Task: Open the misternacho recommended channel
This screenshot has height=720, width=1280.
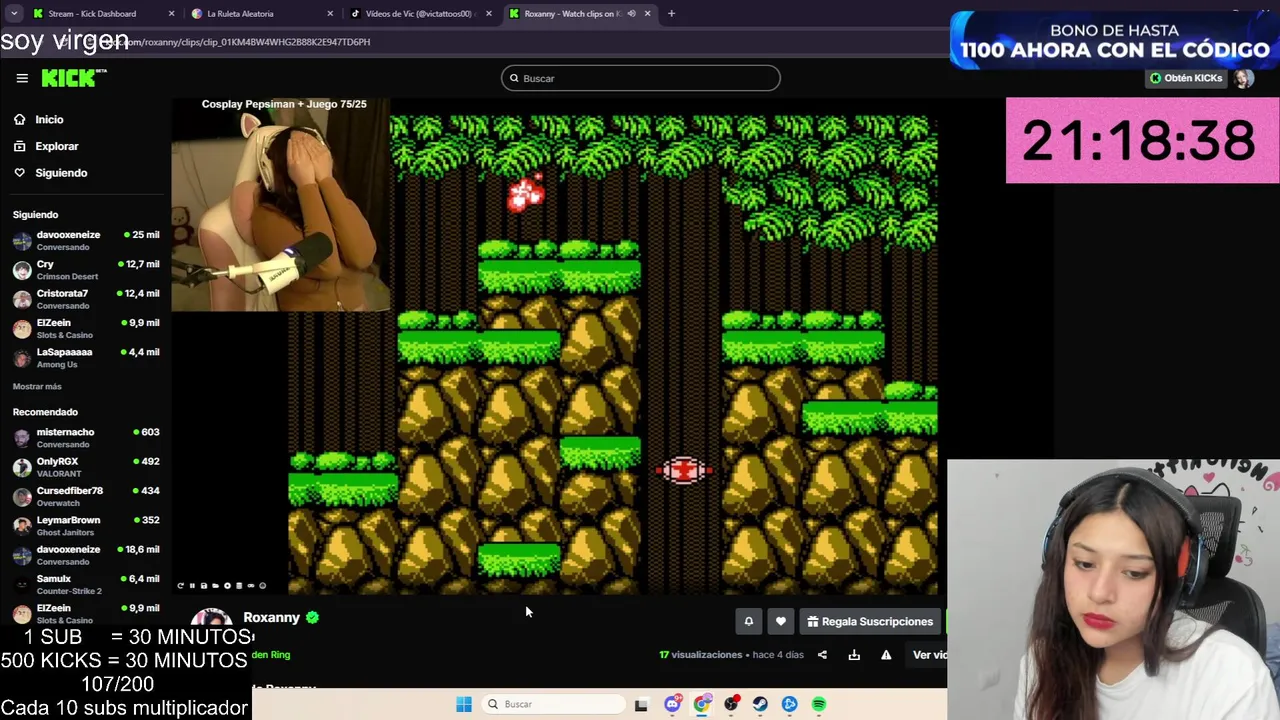Action: tap(85, 438)
